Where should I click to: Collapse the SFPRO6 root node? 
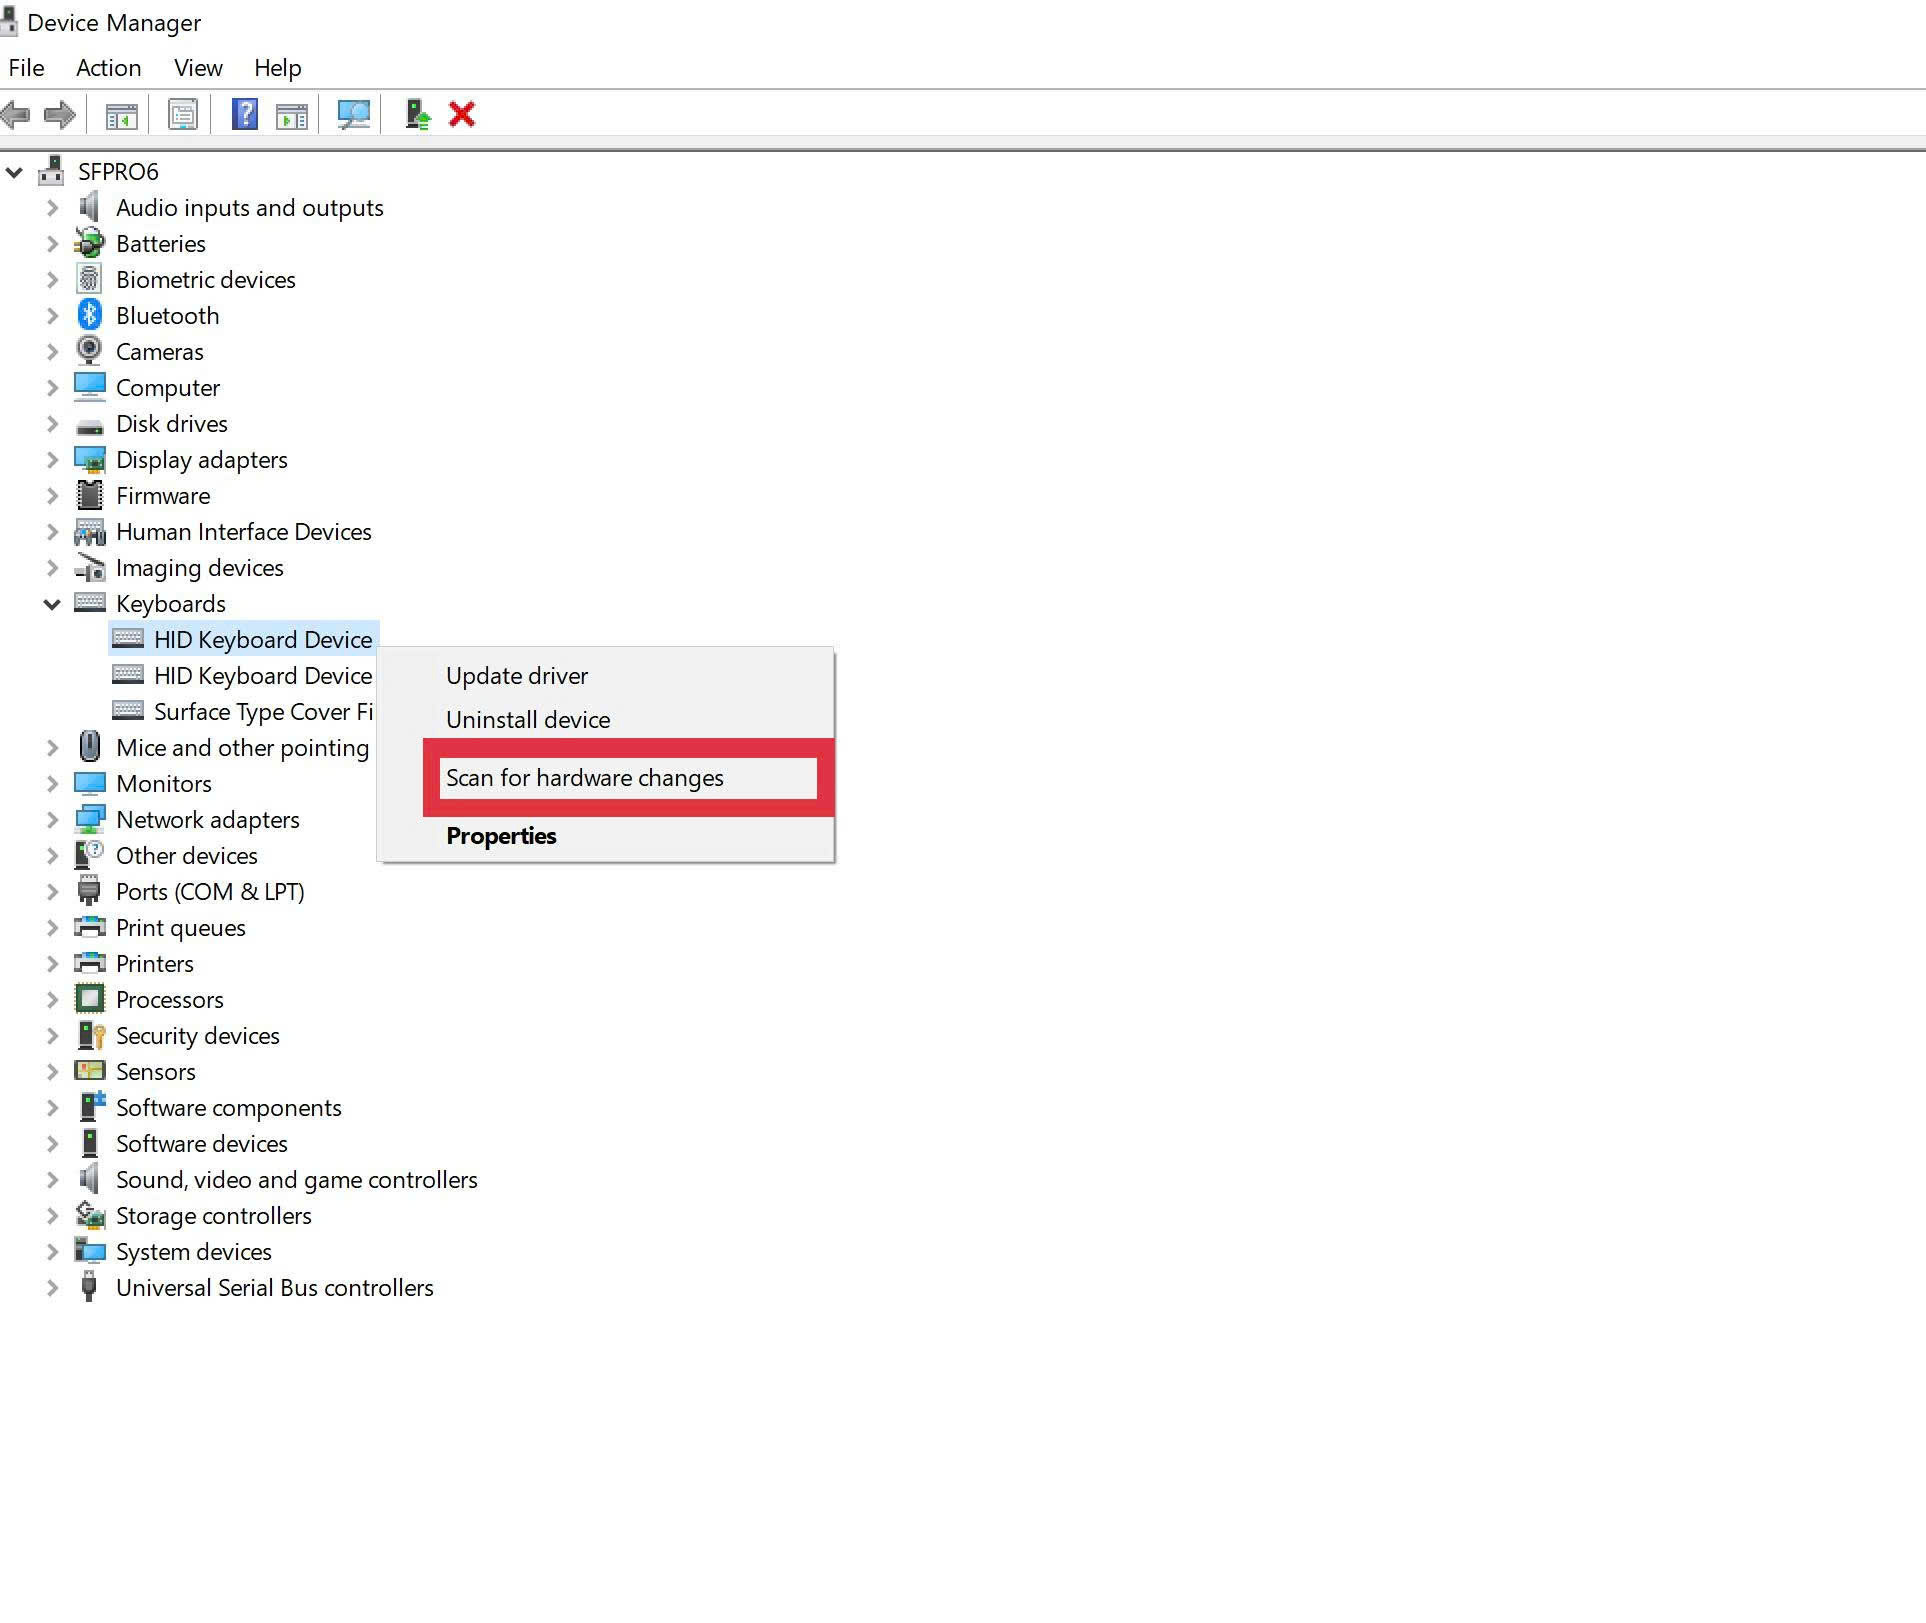pos(14,171)
